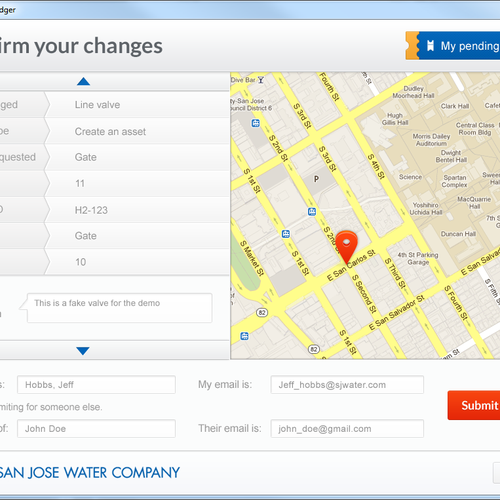Click the 'Science' building label on map
500x500 pixels.
410,177
